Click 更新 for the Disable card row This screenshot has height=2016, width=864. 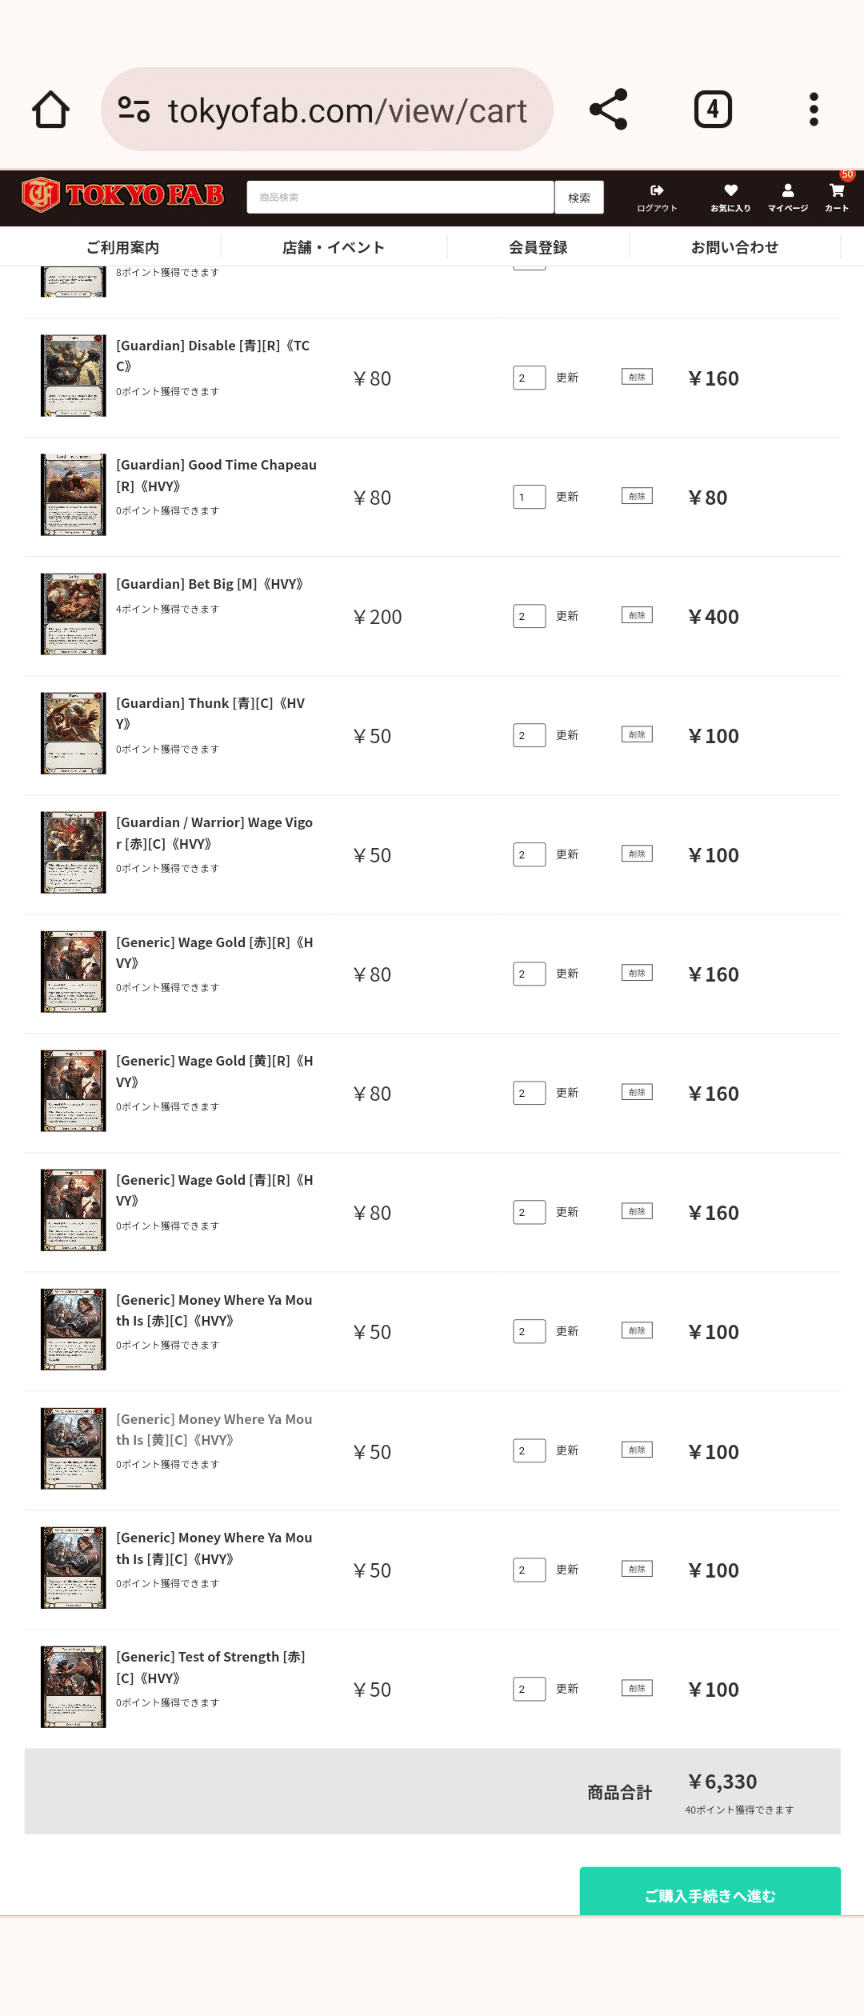pos(567,378)
